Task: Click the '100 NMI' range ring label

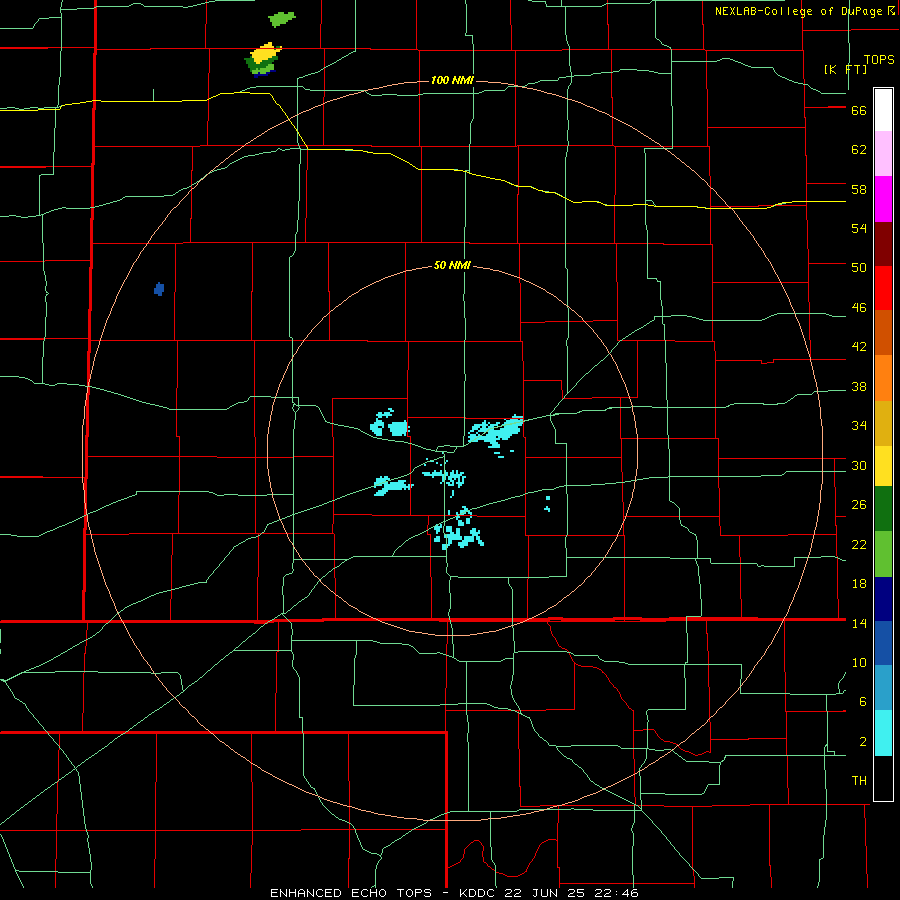Action: pos(452,80)
